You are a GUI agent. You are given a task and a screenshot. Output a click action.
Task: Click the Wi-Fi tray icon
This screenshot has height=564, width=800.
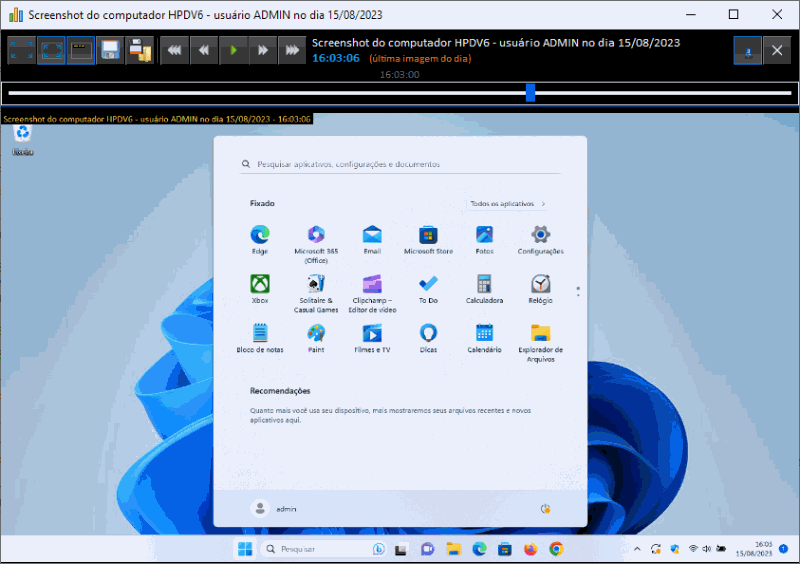693,549
